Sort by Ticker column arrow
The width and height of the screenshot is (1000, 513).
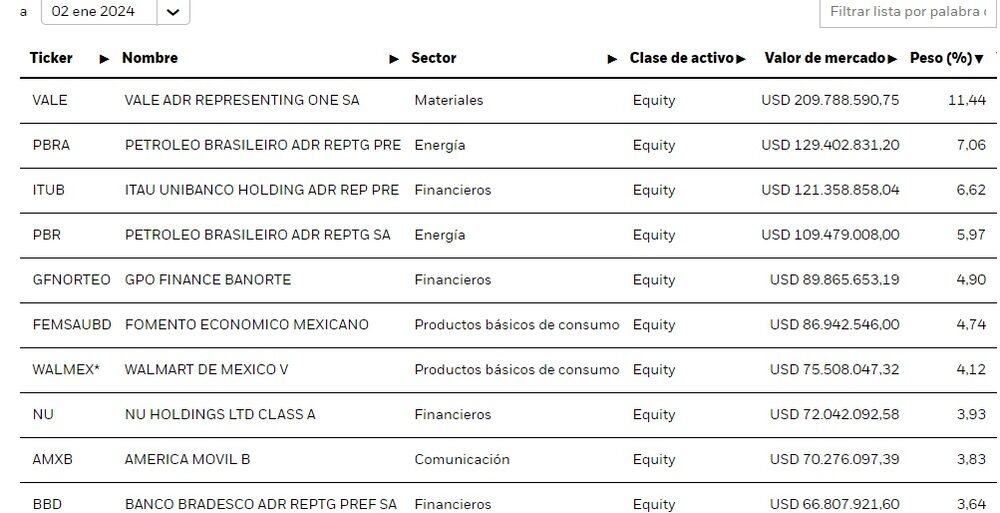tap(104, 59)
